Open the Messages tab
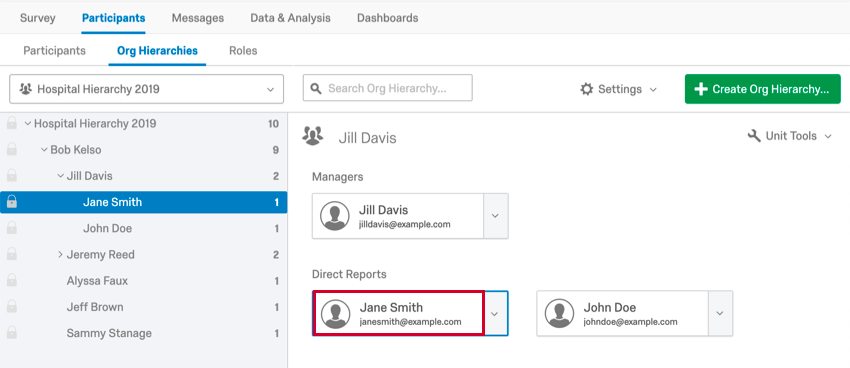Image resolution: width=850 pixels, height=368 pixels. (198, 18)
